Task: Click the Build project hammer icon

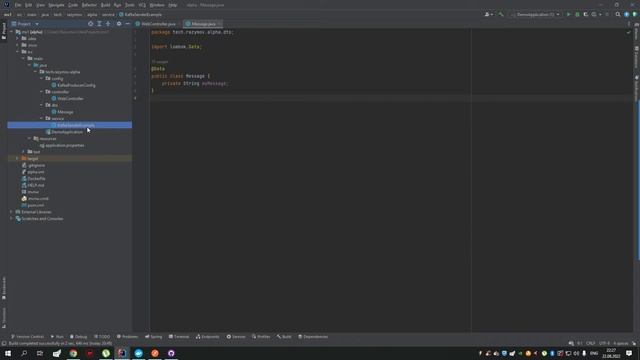Action: (501, 14)
